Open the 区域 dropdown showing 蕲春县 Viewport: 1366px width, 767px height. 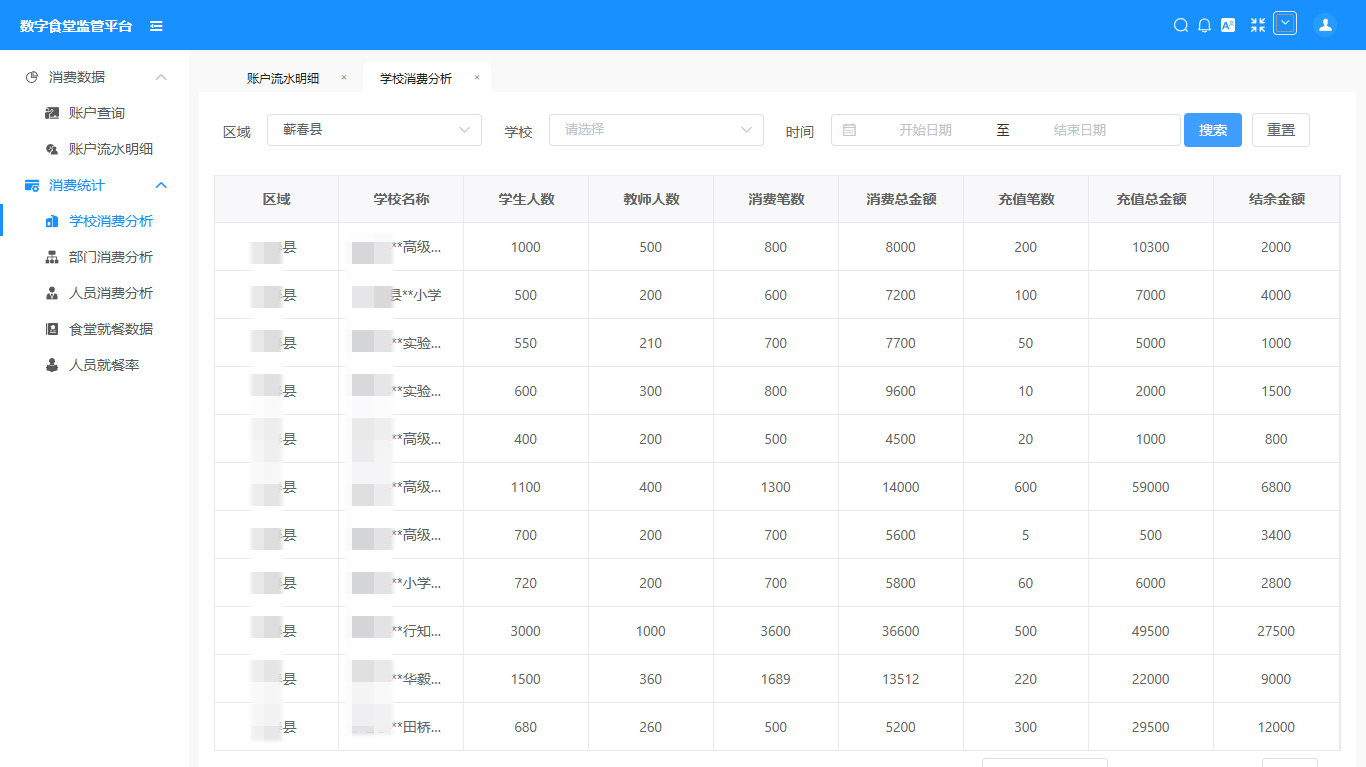point(374,129)
